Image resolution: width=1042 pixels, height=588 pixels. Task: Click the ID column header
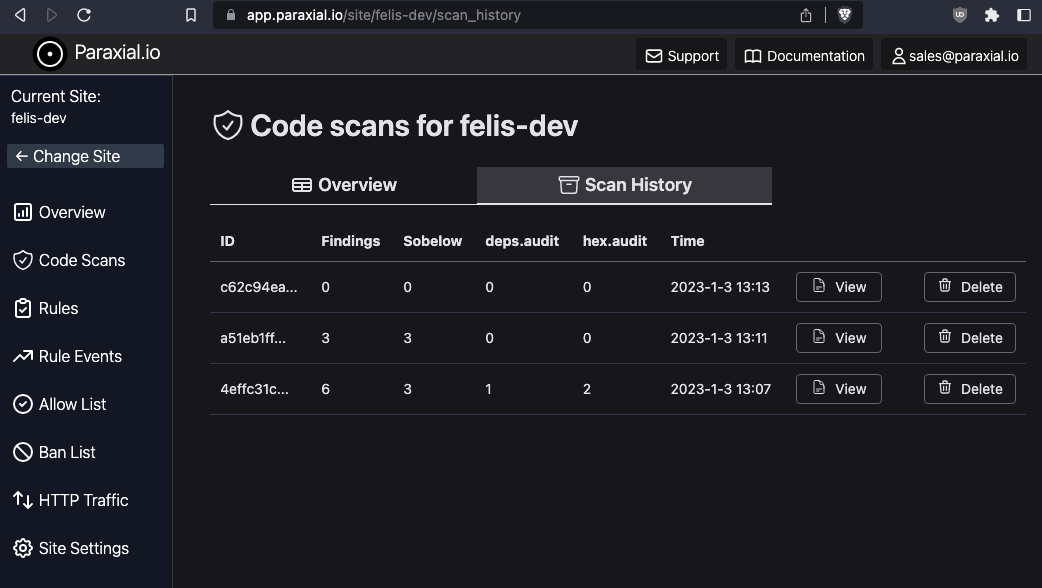(227, 241)
